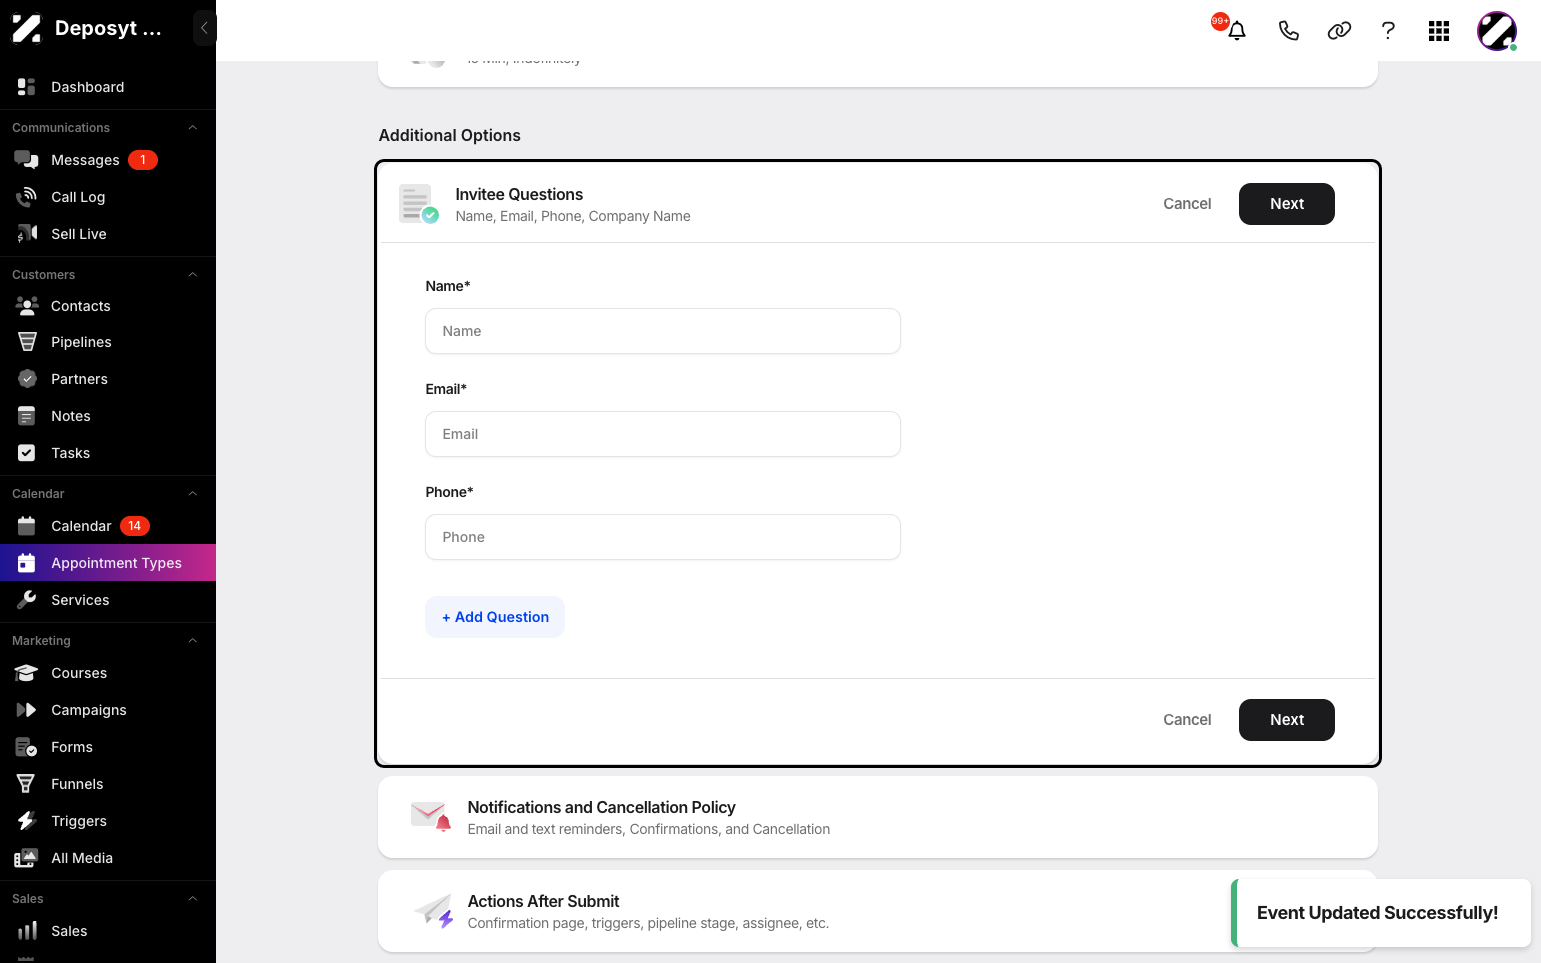Dismiss the Event Updated Successfully toast
This screenshot has height=963, width=1541.
1381,913
